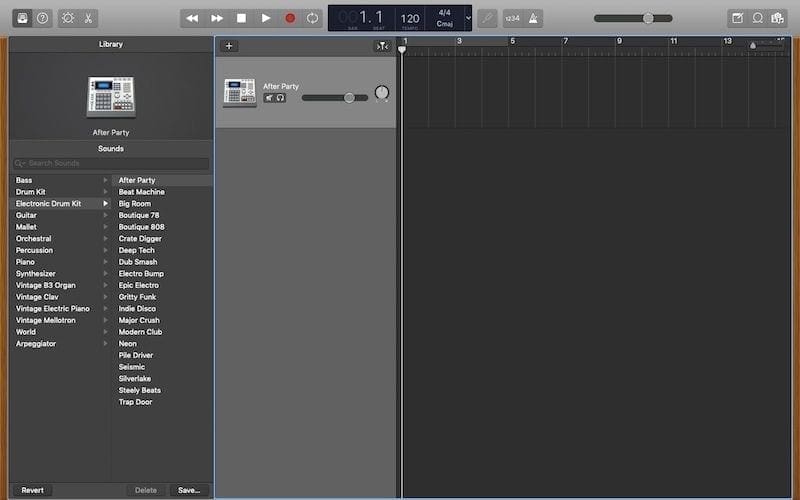
Task: Click the Save... button
Action: [x=189, y=490]
